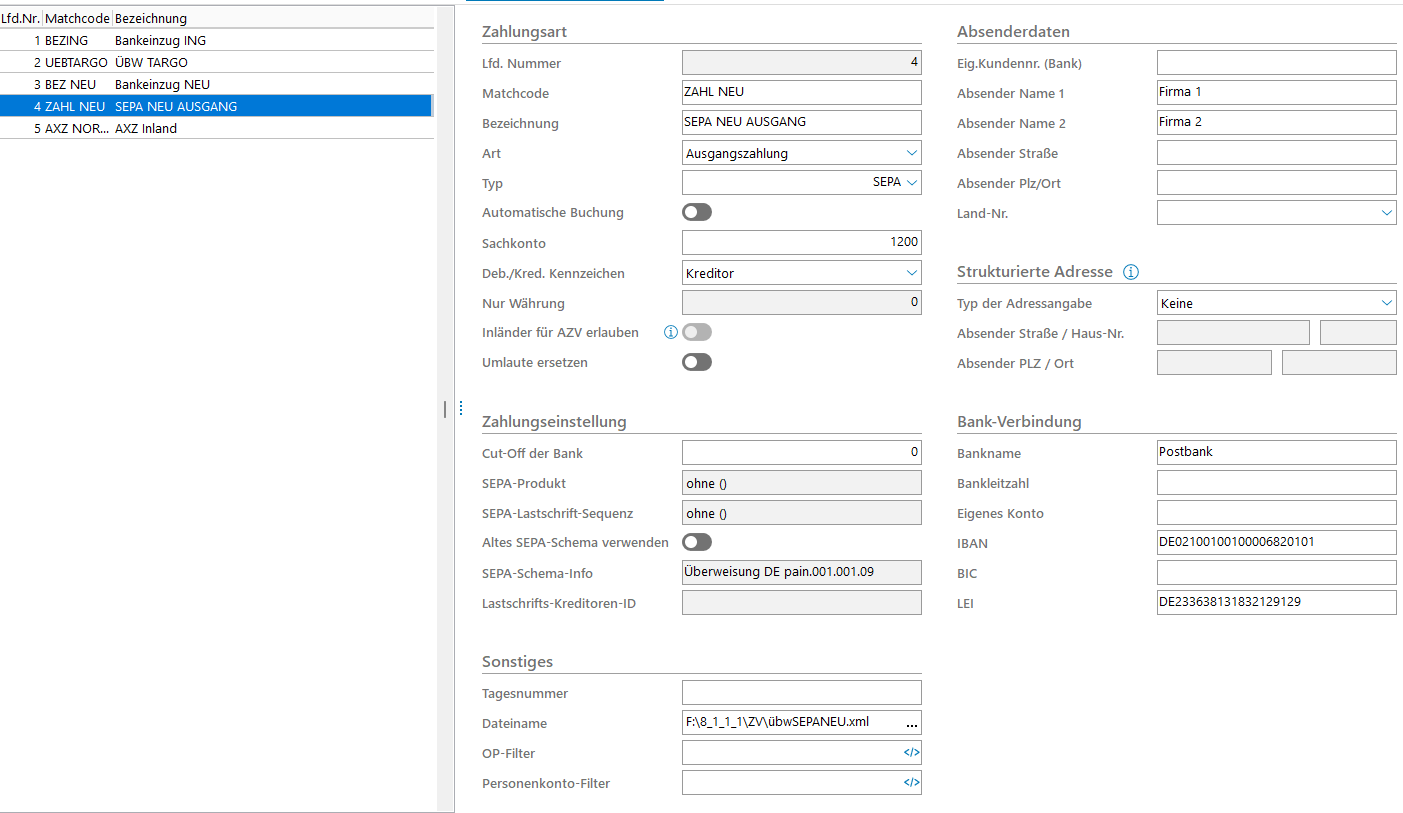The width and height of the screenshot is (1403, 813).
Task: Open code editor icon in Personenkonto-Filter field
Action: click(911, 783)
